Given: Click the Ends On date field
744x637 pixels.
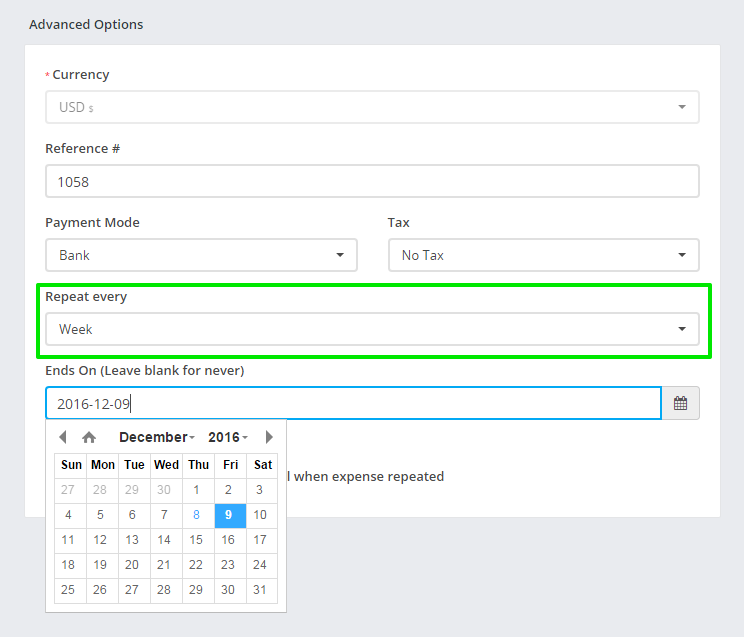Looking at the screenshot, I should point(353,404).
